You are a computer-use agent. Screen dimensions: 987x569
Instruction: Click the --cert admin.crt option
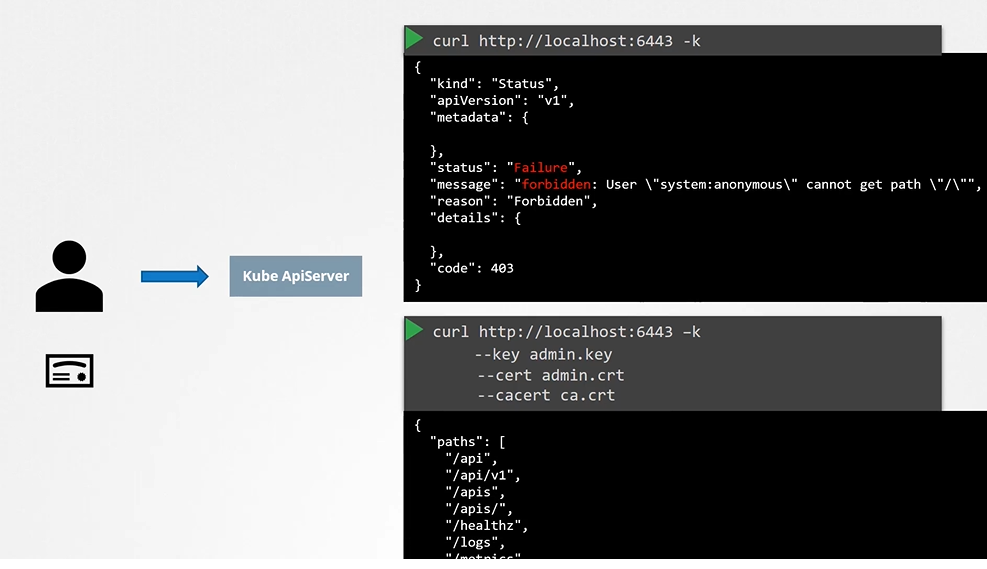click(549, 375)
